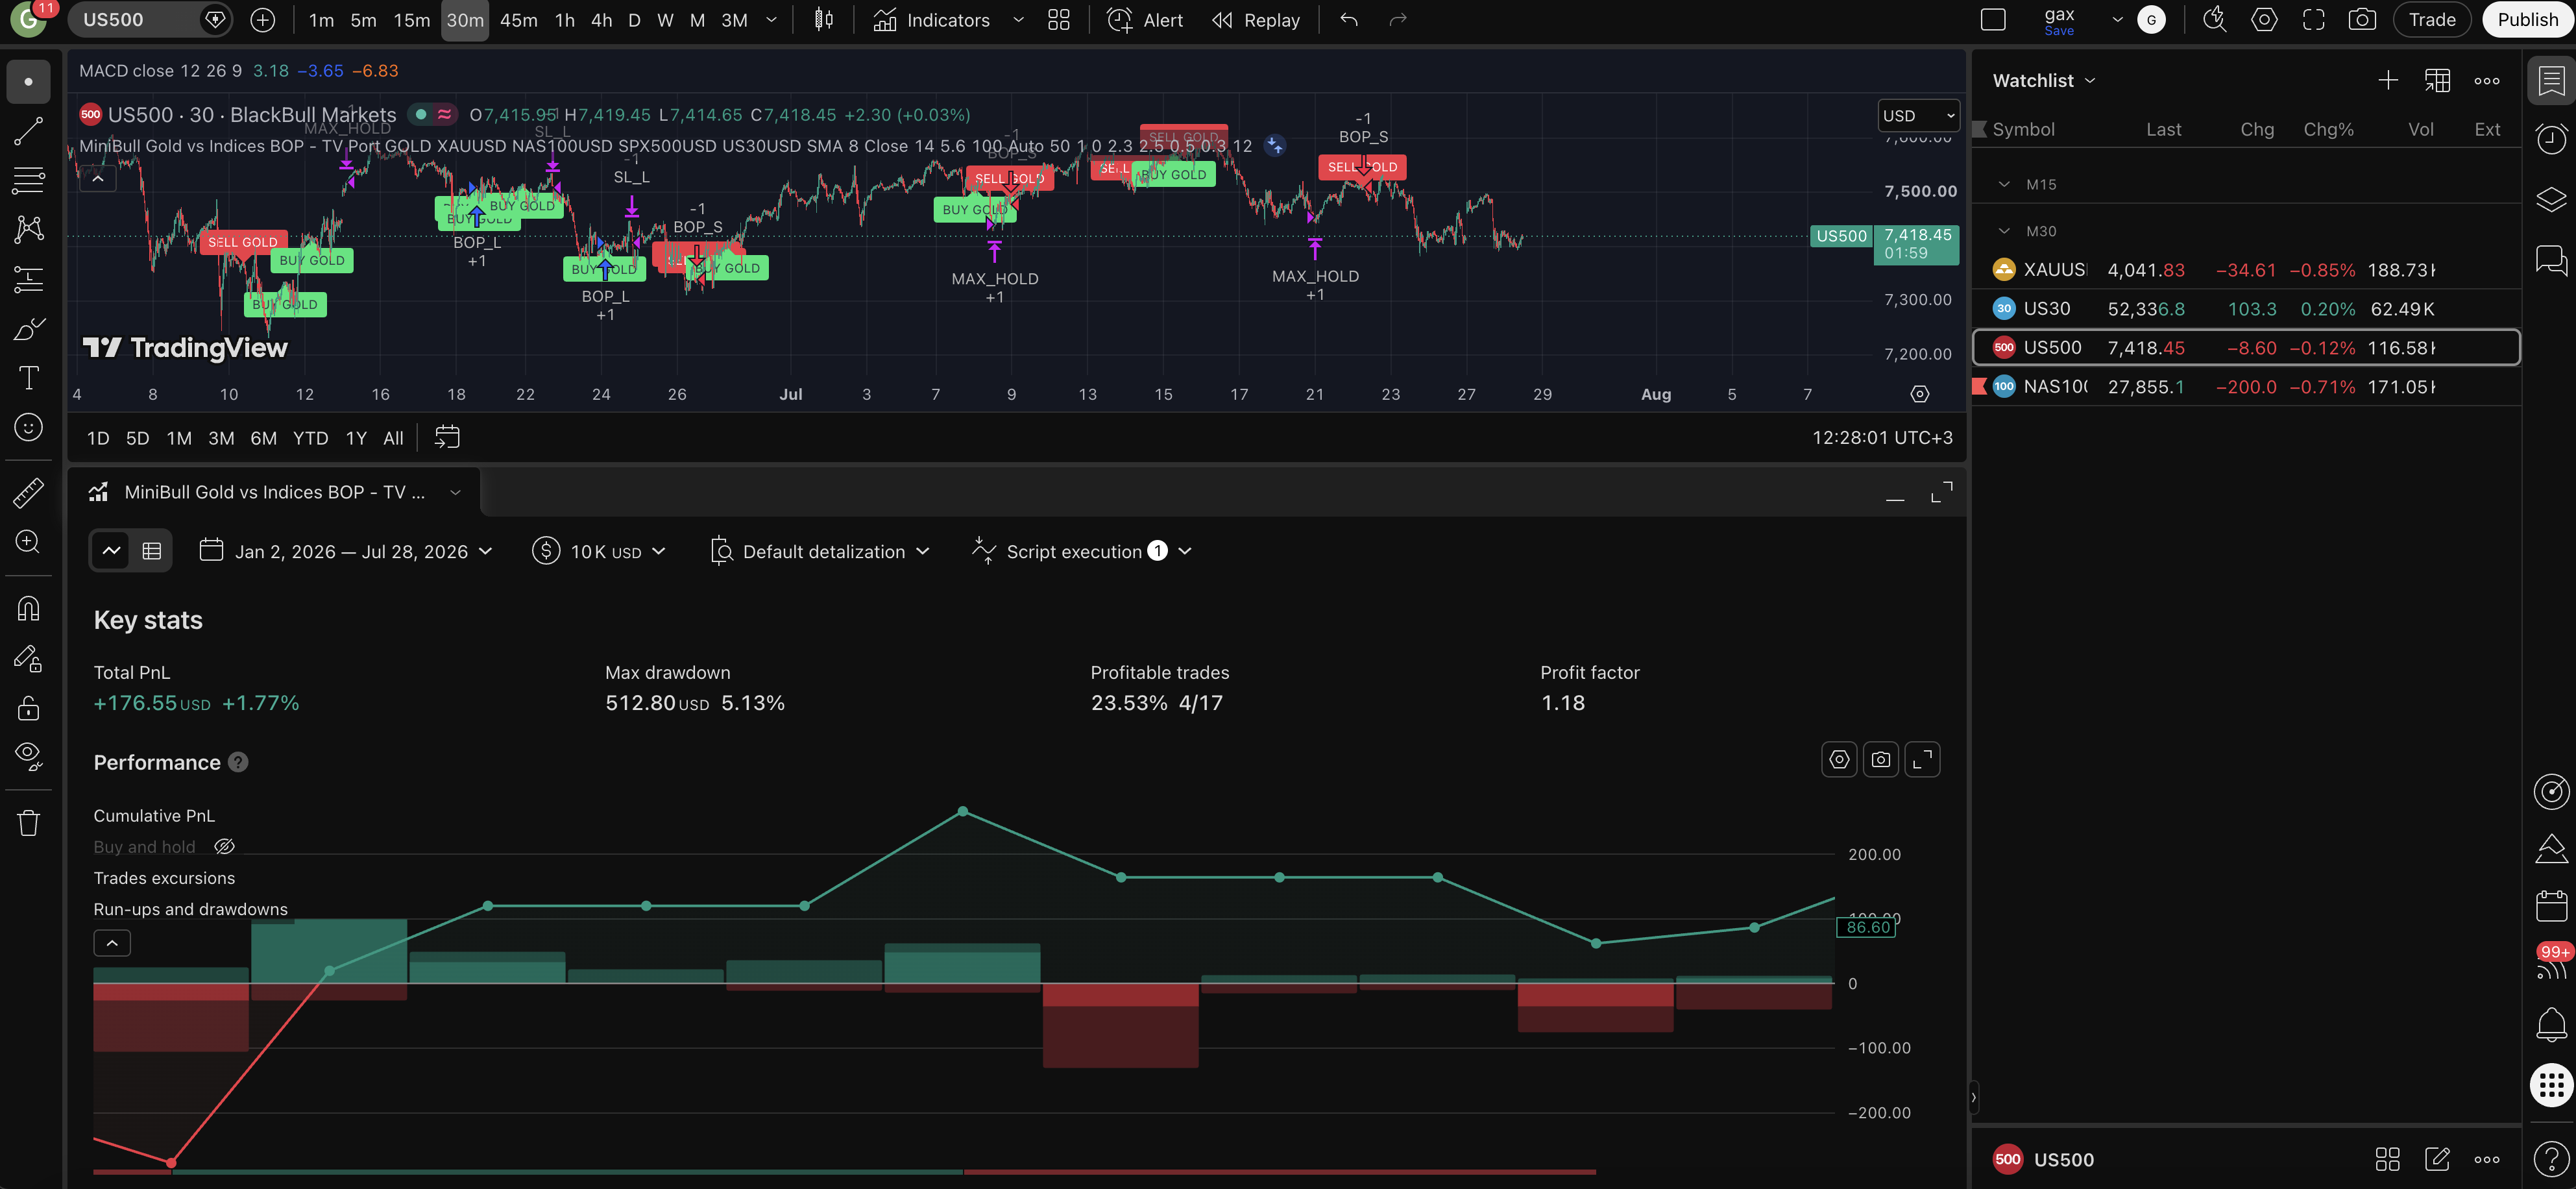The width and height of the screenshot is (2576, 1189).
Task: Open indicator templates grid icon
Action: [x=1059, y=20]
